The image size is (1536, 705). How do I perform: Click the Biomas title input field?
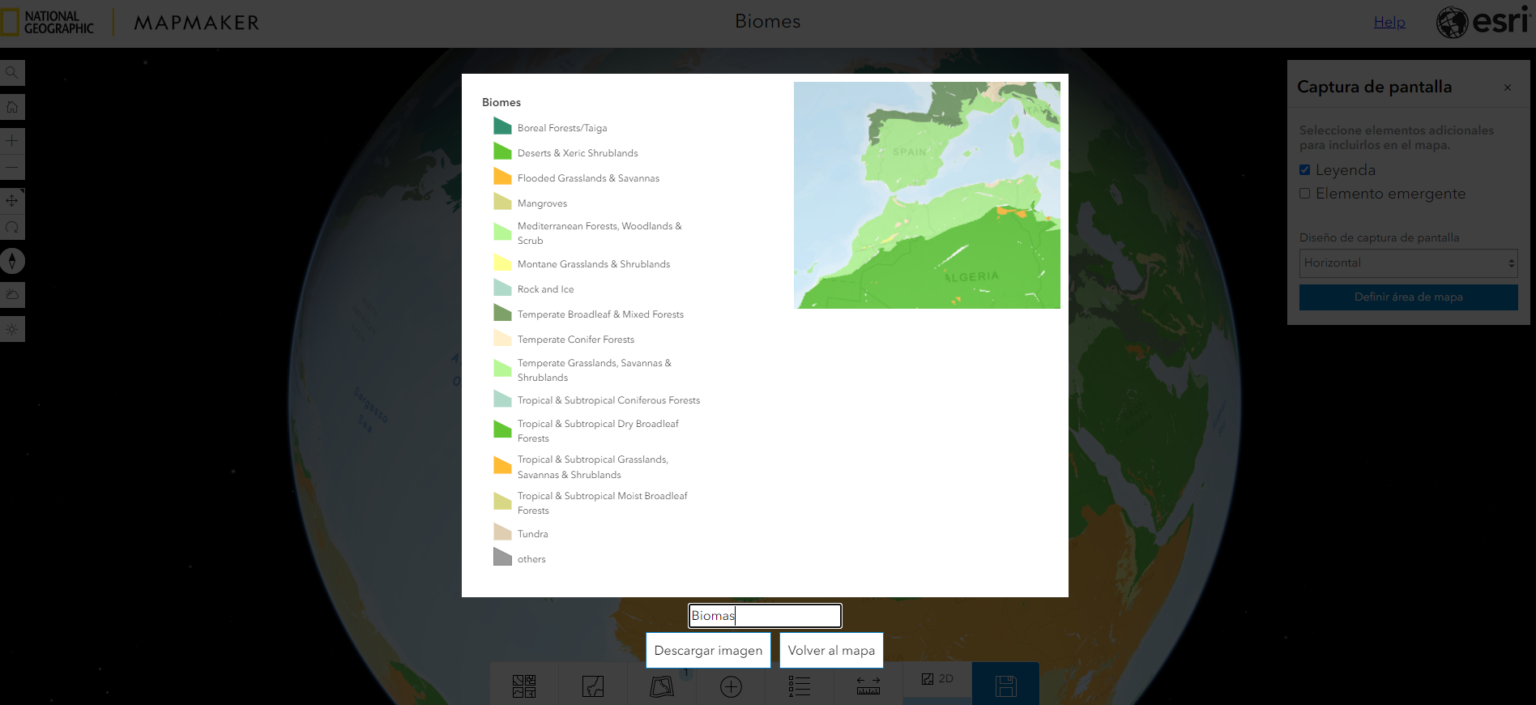764,615
